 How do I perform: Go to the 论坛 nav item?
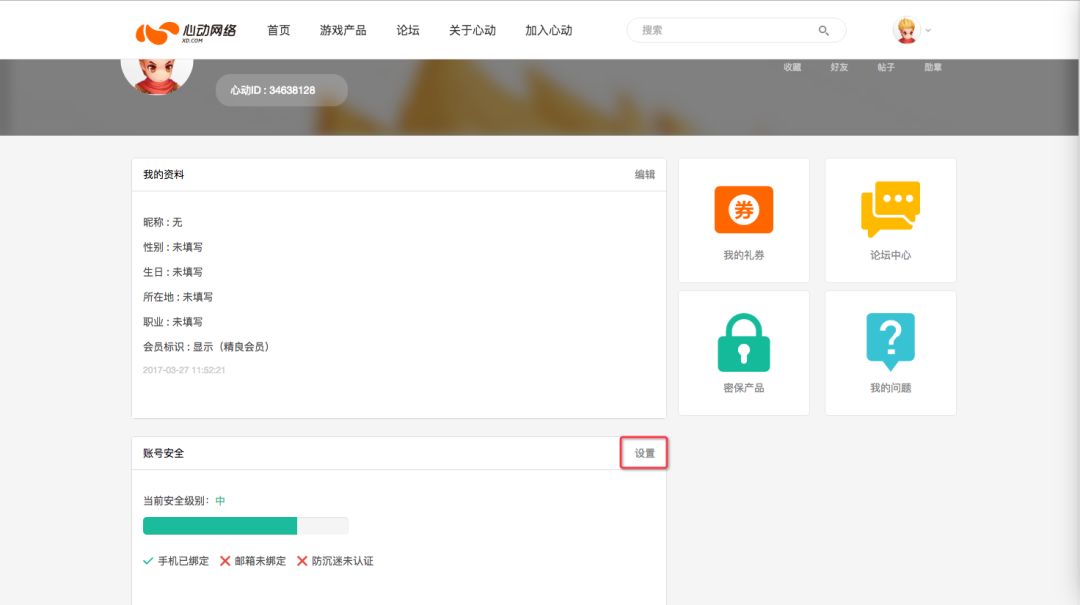coord(408,30)
